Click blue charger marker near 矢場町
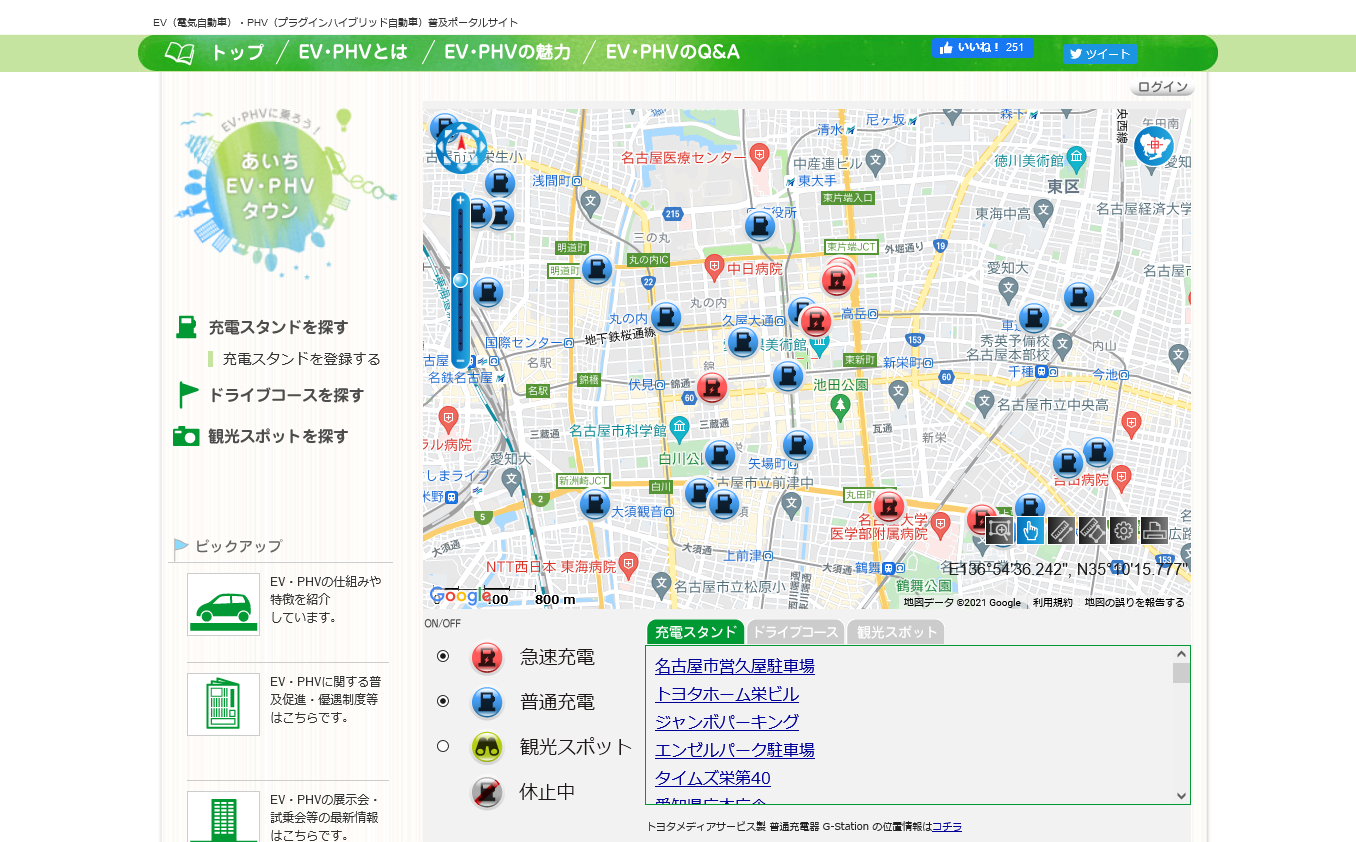 click(x=797, y=445)
